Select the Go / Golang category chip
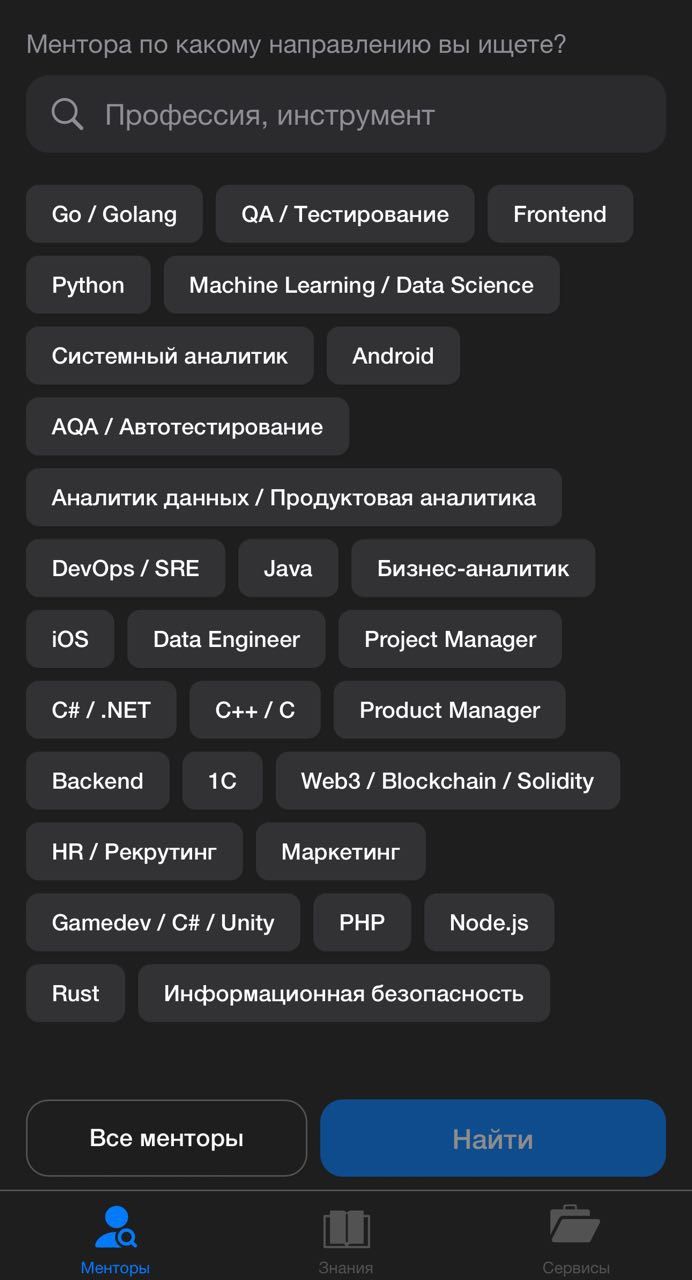Viewport: 692px width, 1280px height. [114, 213]
